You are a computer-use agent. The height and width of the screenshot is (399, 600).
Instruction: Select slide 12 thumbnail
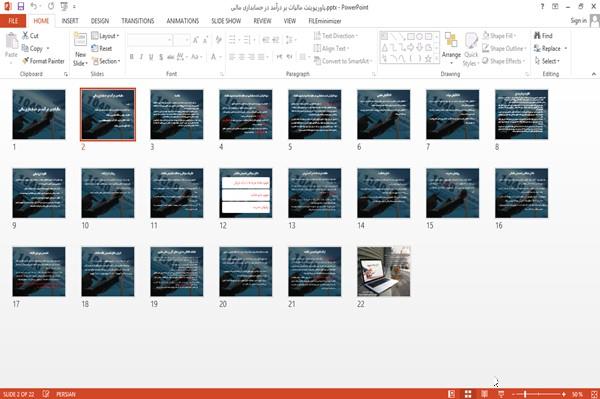246,193
